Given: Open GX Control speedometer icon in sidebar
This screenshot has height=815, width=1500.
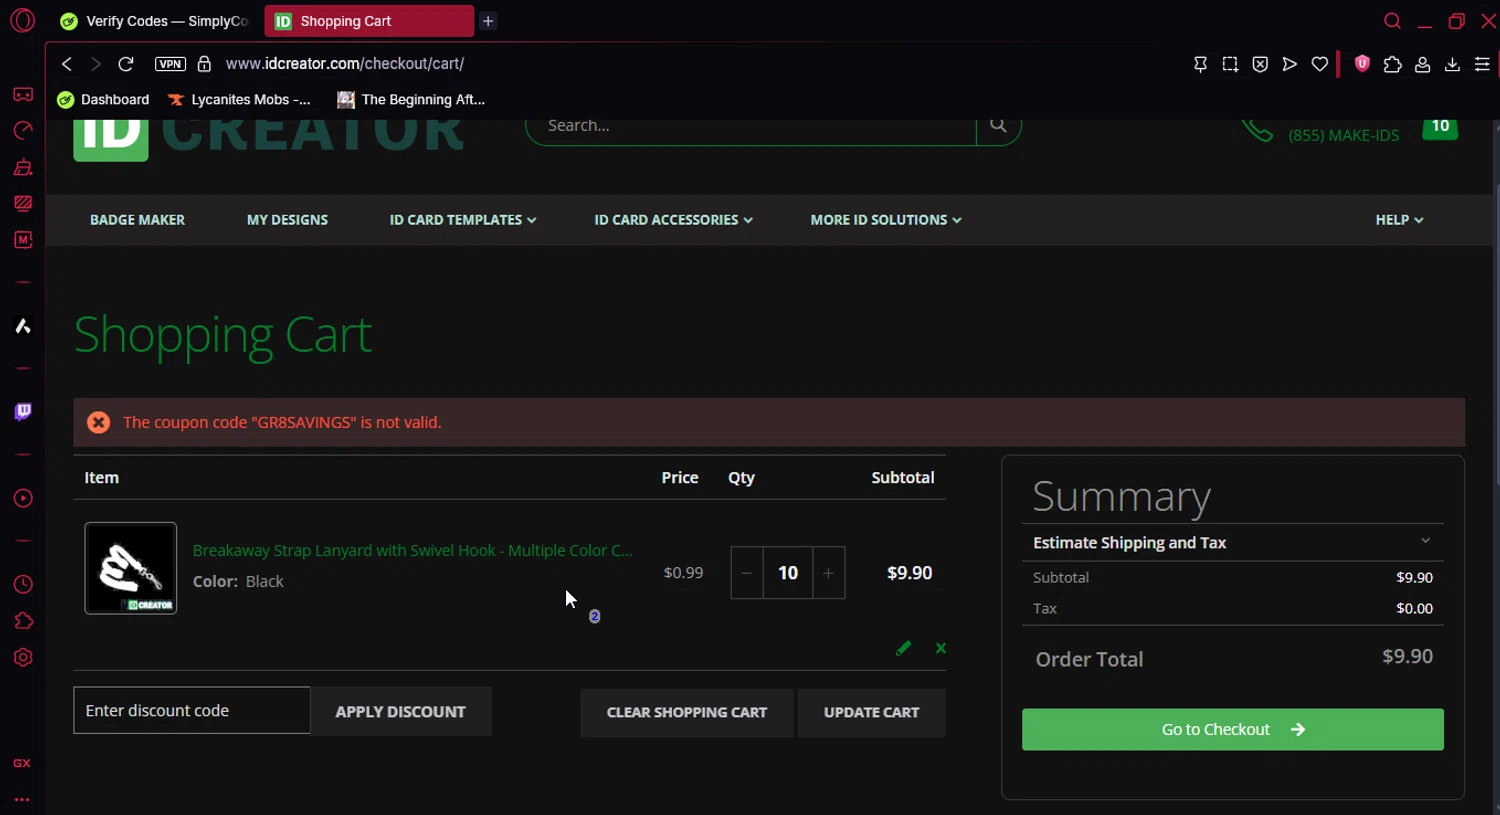Looking at the screenshot, I should point(23,131).
